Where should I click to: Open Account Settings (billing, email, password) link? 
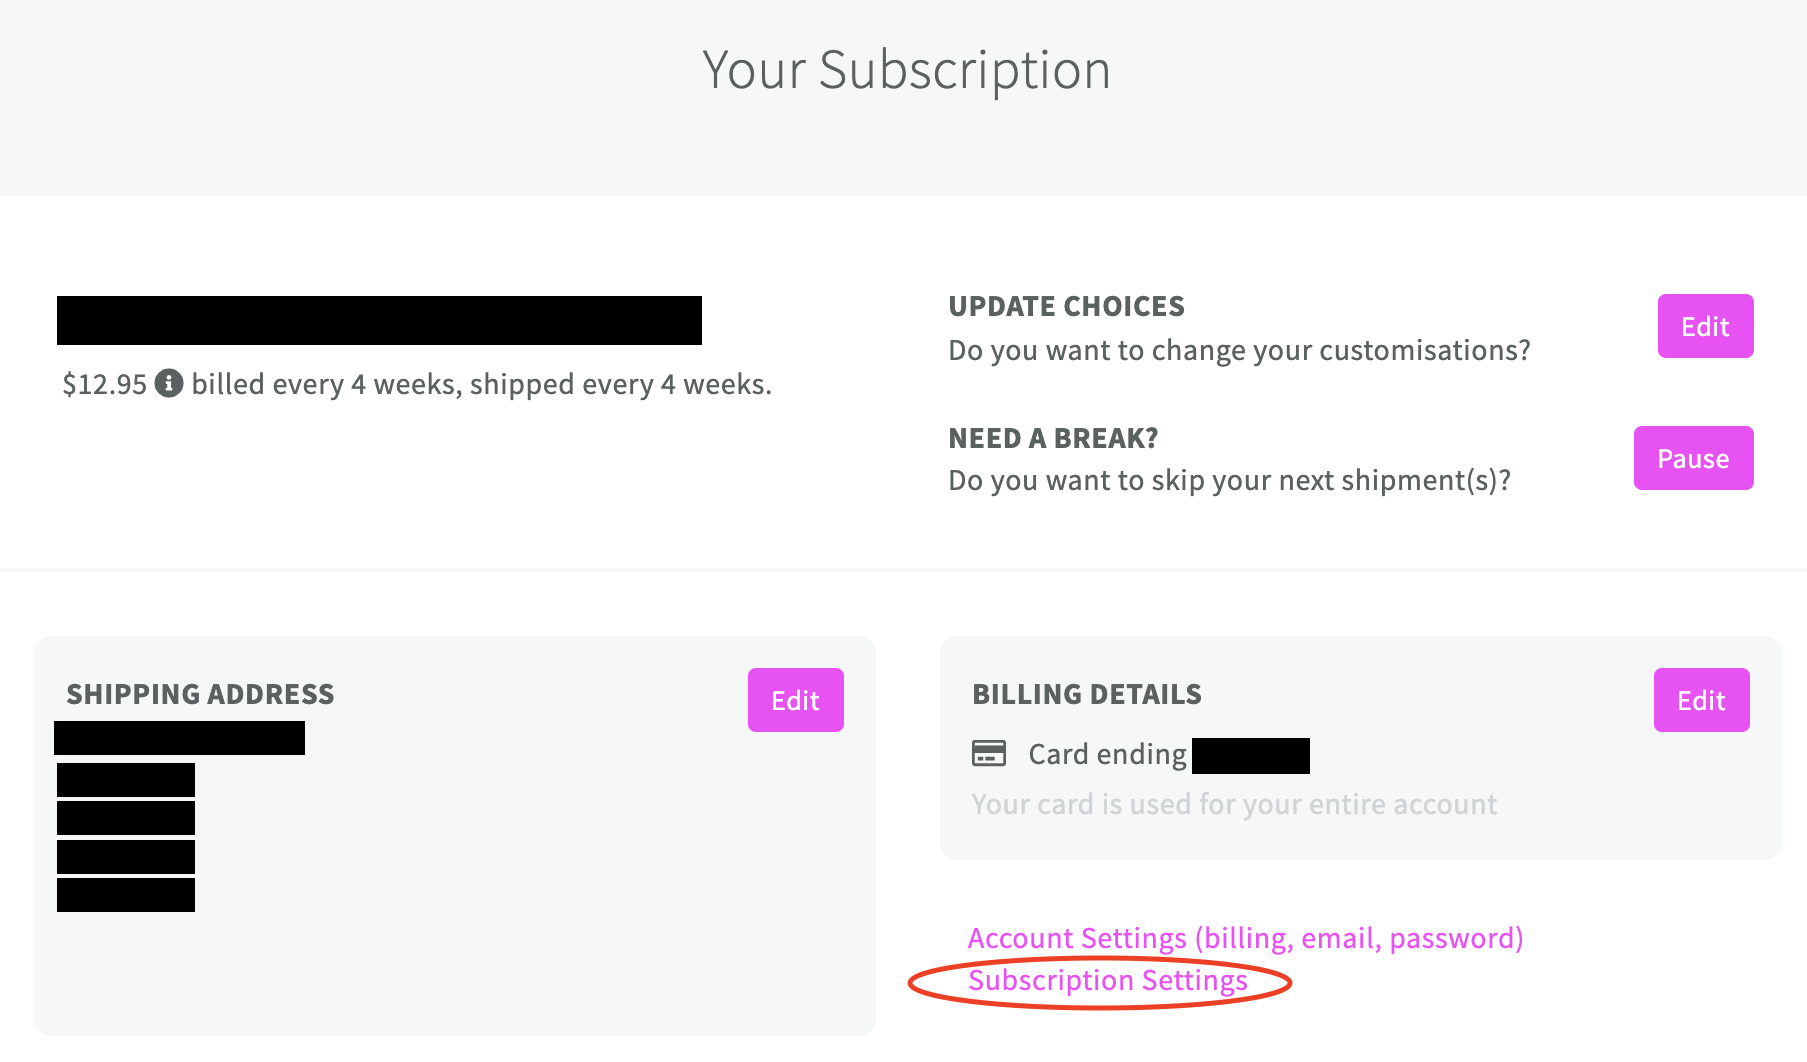coord(1245,938)
